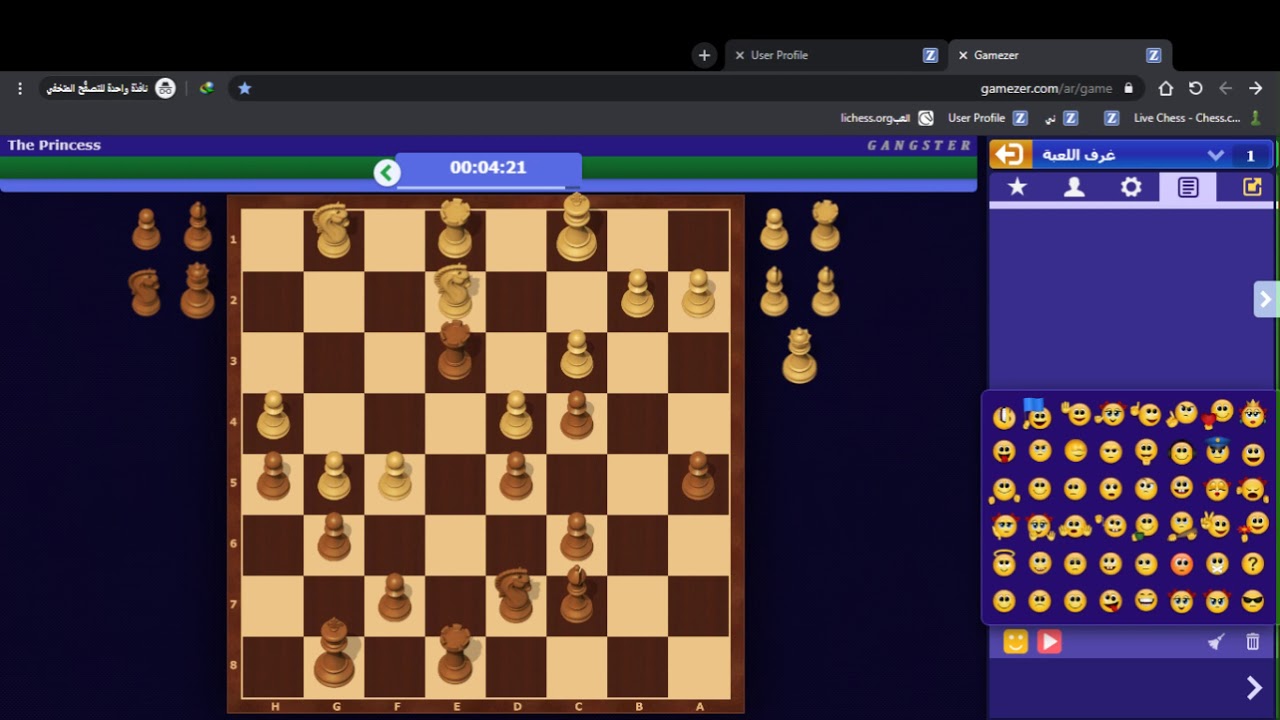The image size is (1280, 720).
Task: Open the pop-out window icon
Action: pos(1252,187)
